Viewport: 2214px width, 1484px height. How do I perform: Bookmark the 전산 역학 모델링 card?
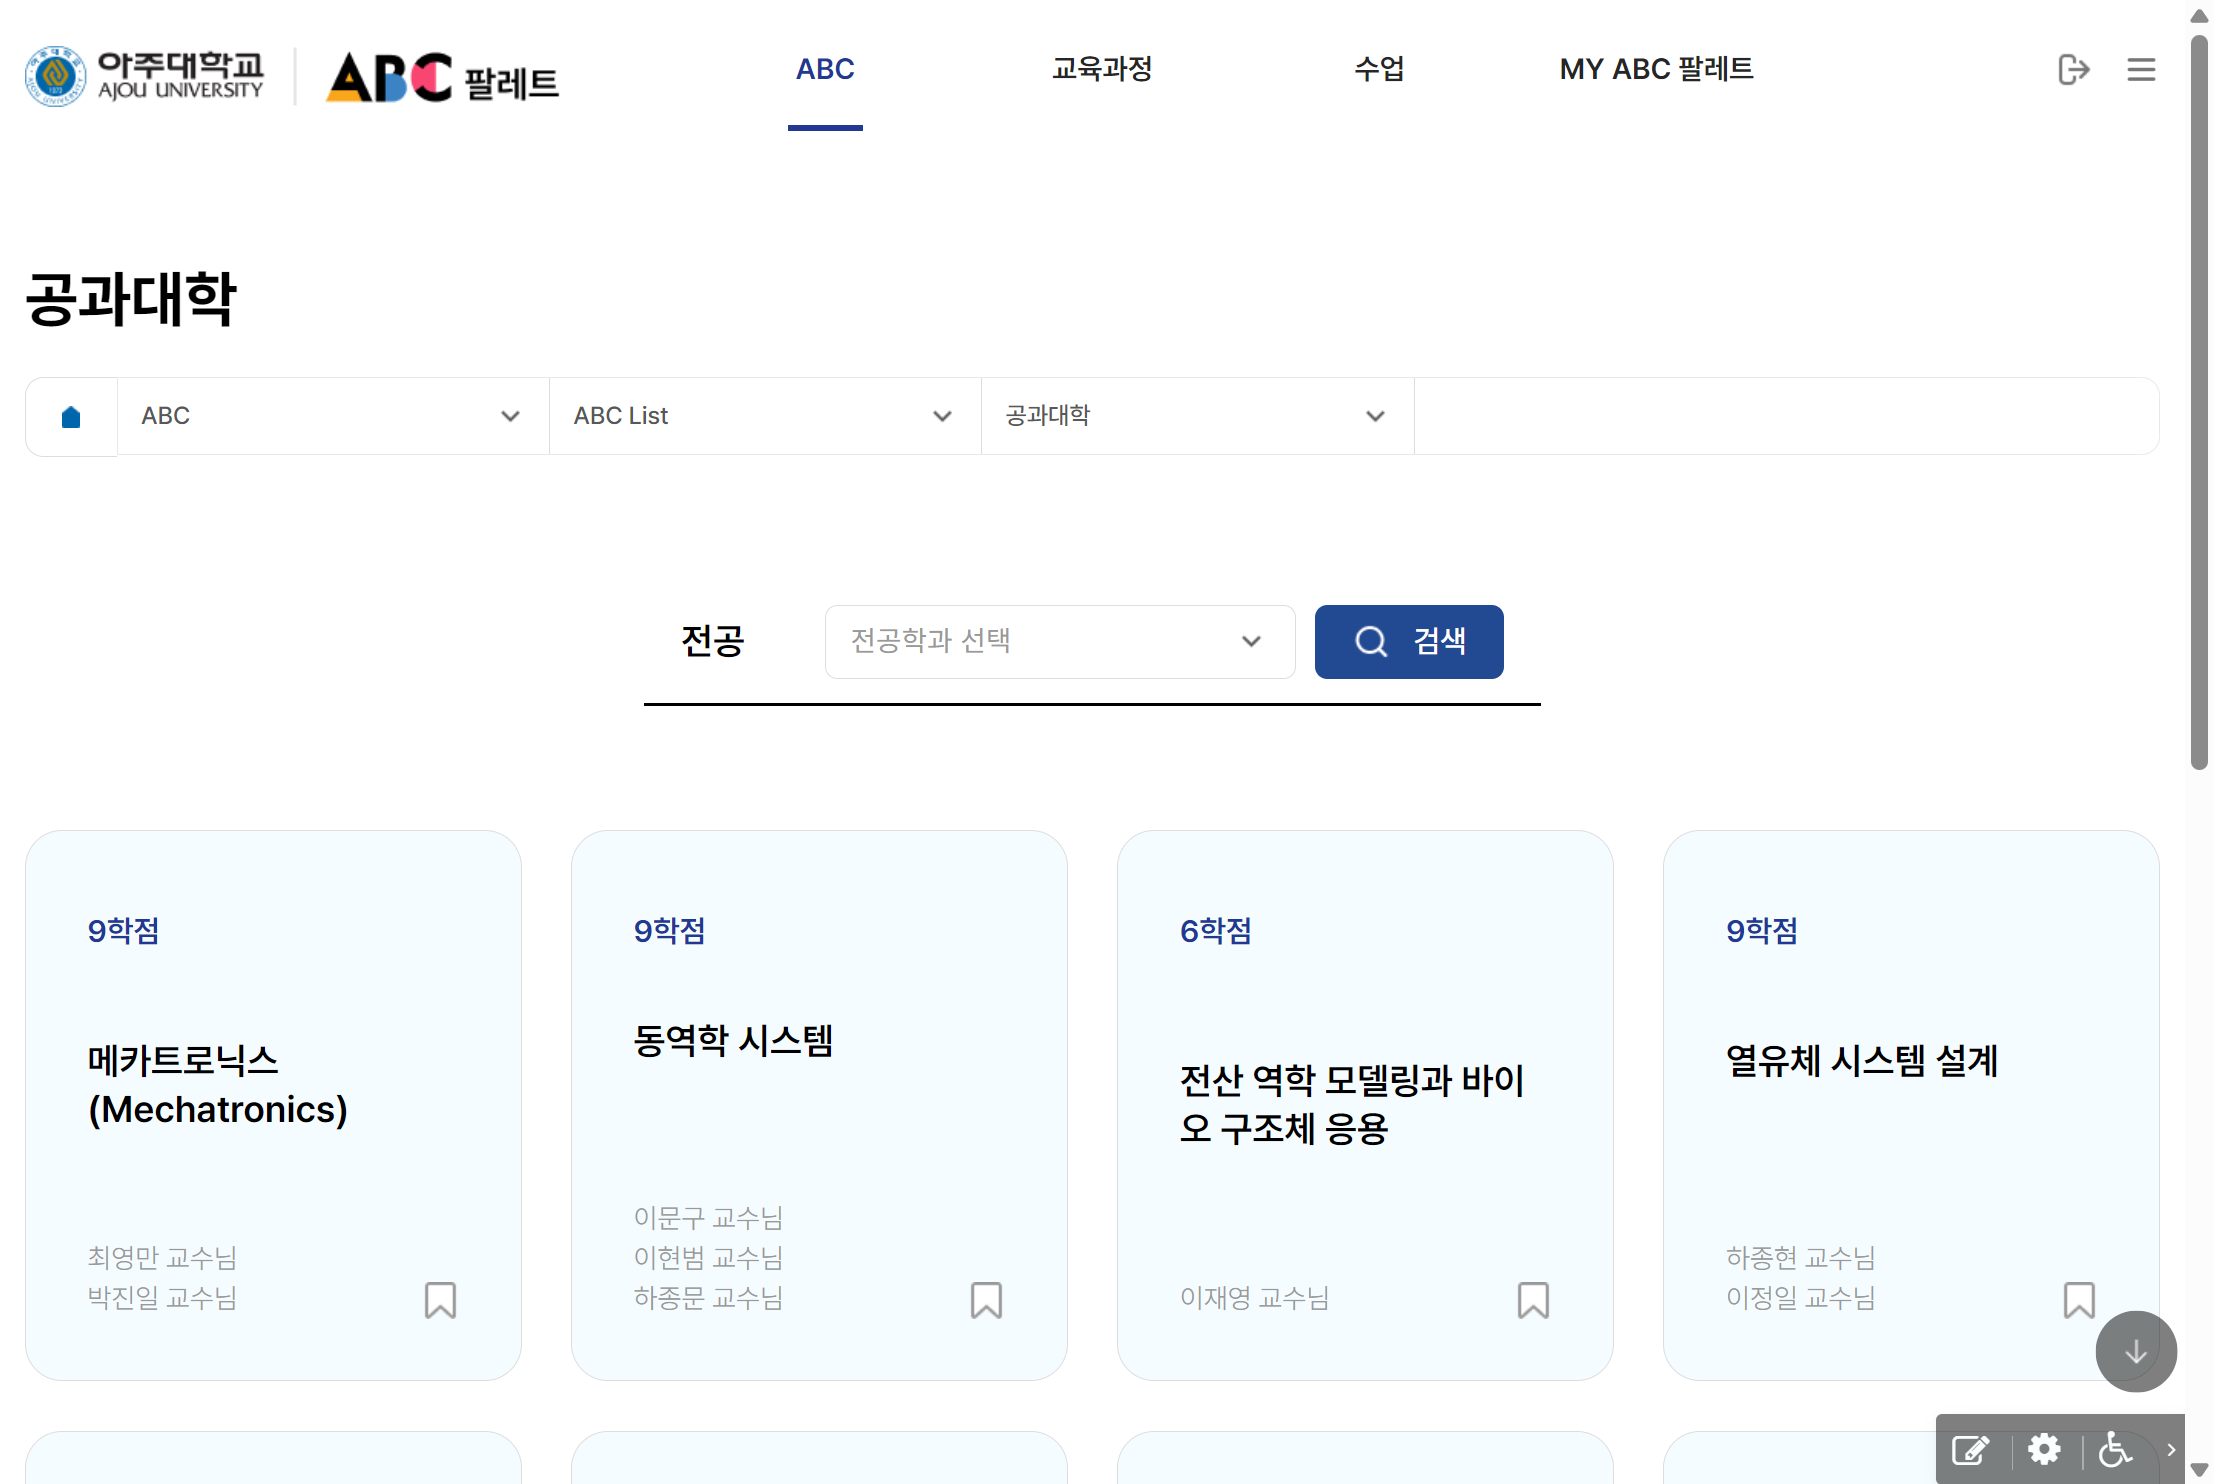point(1533,1301)
